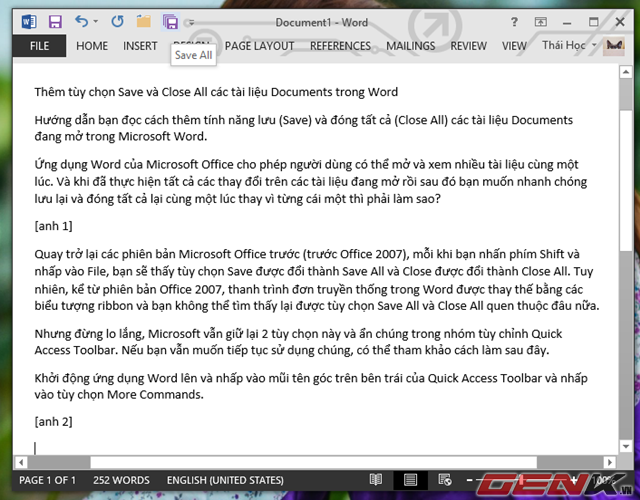
Task: Switch to the PAGE LAYOUT ribbon tab
Action: click(x=260, y=46)
